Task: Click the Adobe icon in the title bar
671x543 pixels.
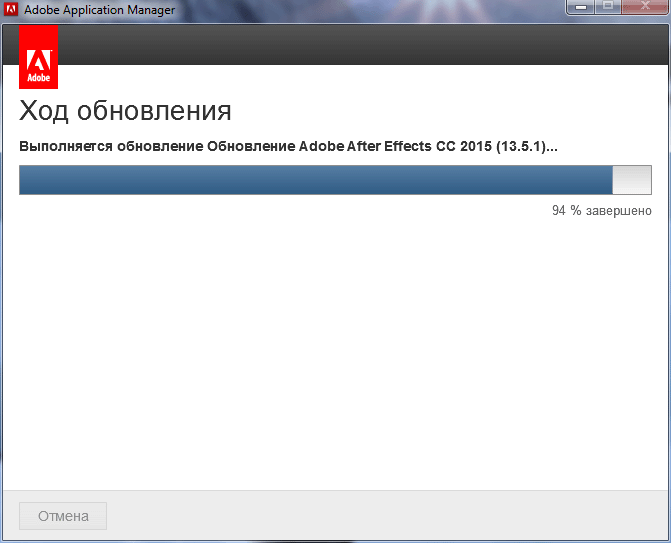Action: [10, 9]
